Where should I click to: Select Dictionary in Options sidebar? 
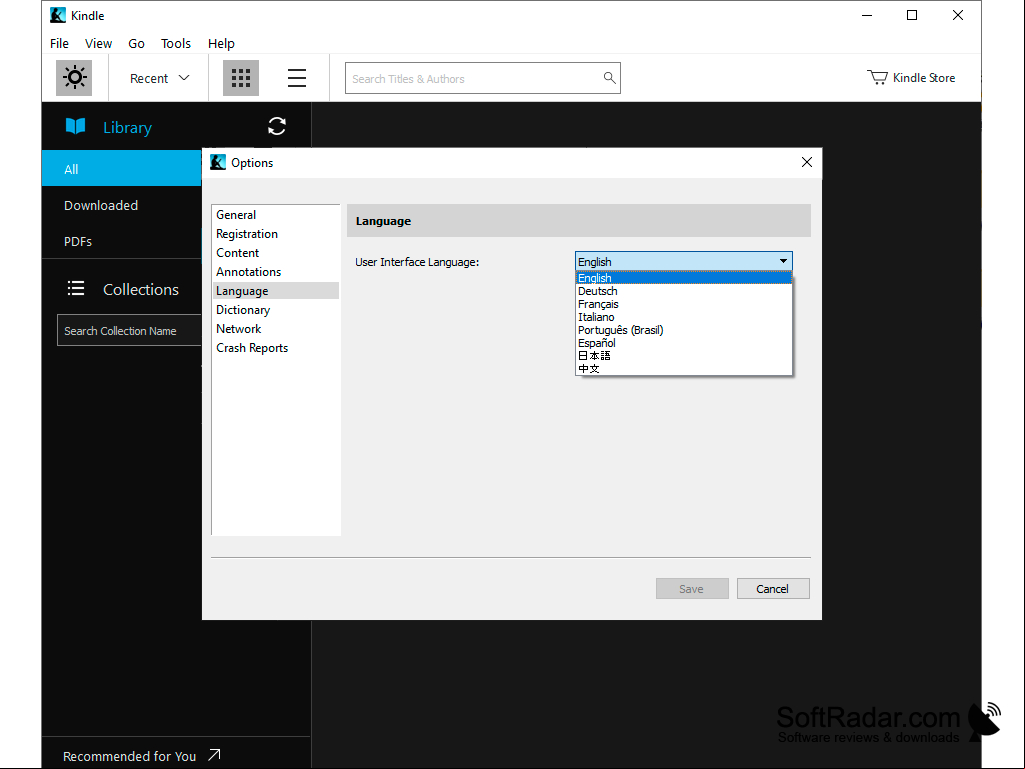click(275, 309)
